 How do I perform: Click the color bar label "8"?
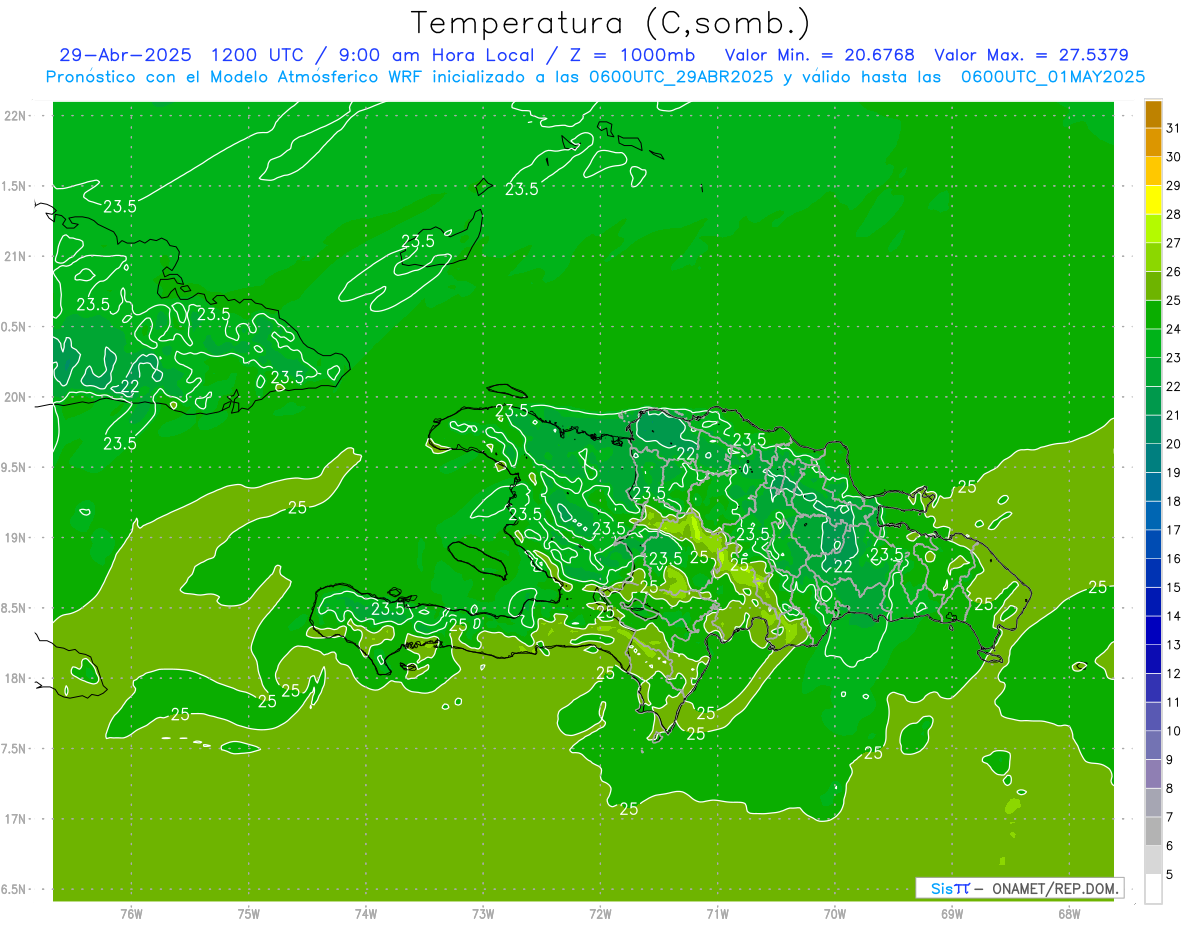(x=1170, y=789)
